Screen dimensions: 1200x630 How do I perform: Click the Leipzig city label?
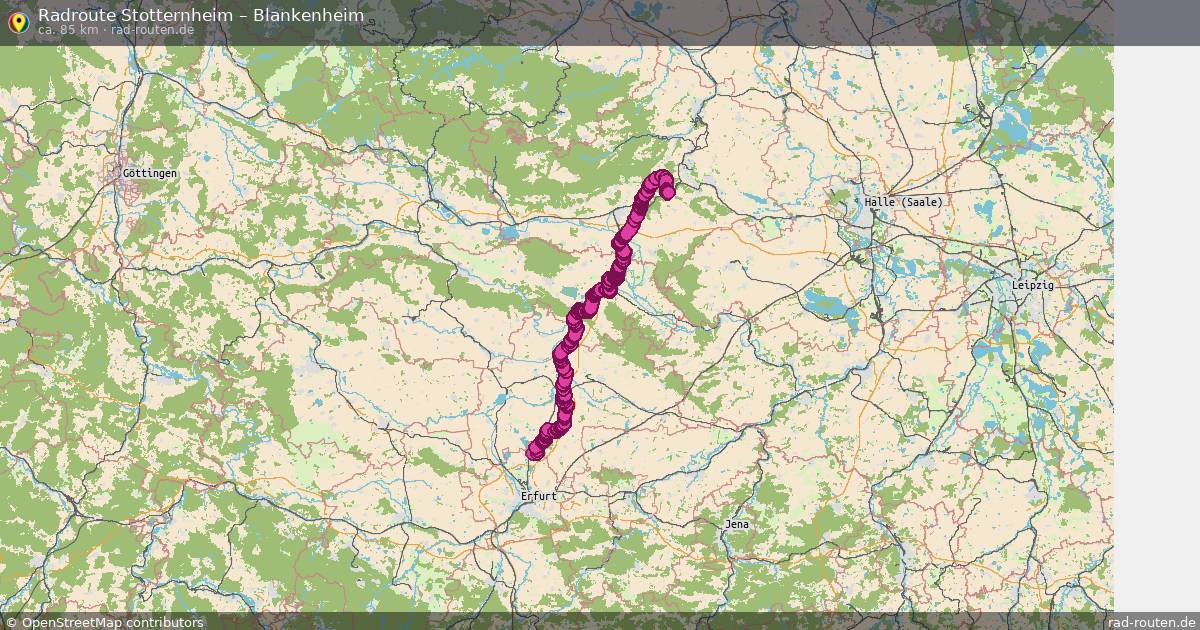click(x=1033, y=285)
